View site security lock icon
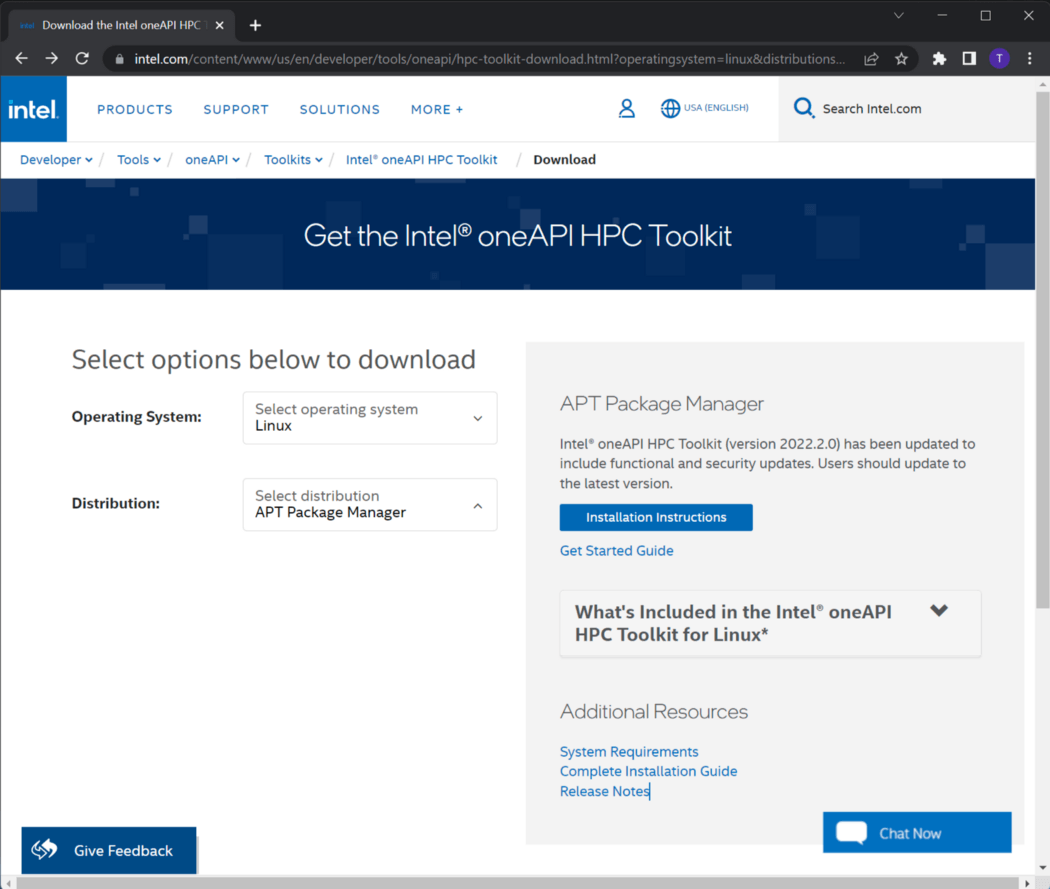The height and width of the screenshot is (889, 1050). point(119,59)
